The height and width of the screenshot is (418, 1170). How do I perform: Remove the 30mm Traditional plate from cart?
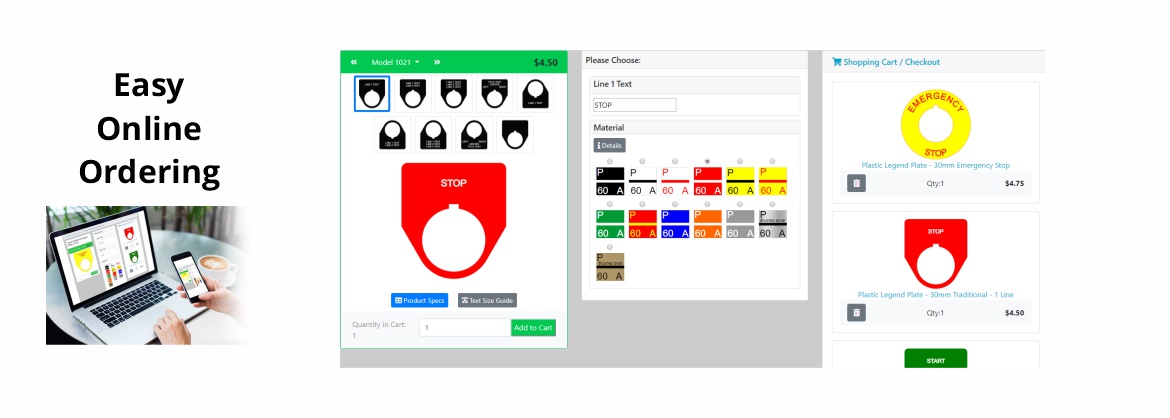pos(857,313)
